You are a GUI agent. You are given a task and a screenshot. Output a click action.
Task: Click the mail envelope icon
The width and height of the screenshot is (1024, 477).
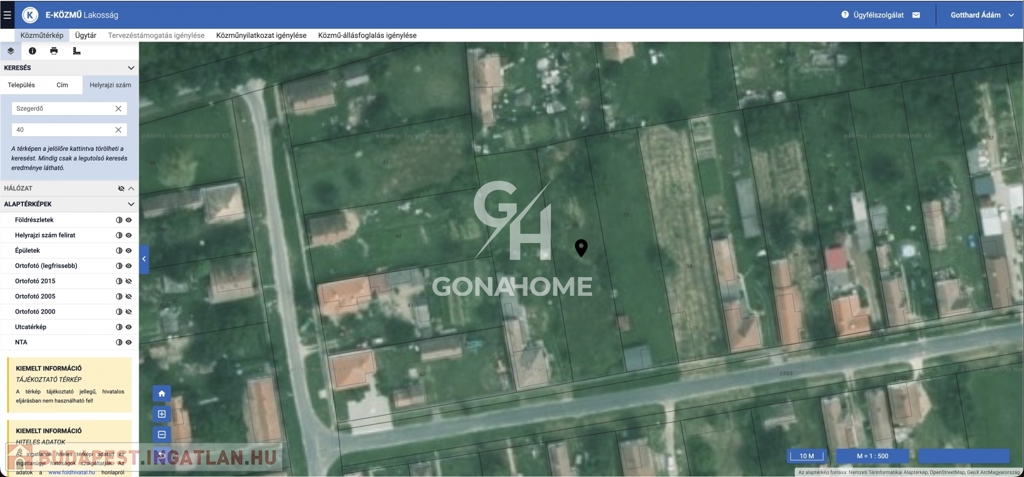[916, 15]
